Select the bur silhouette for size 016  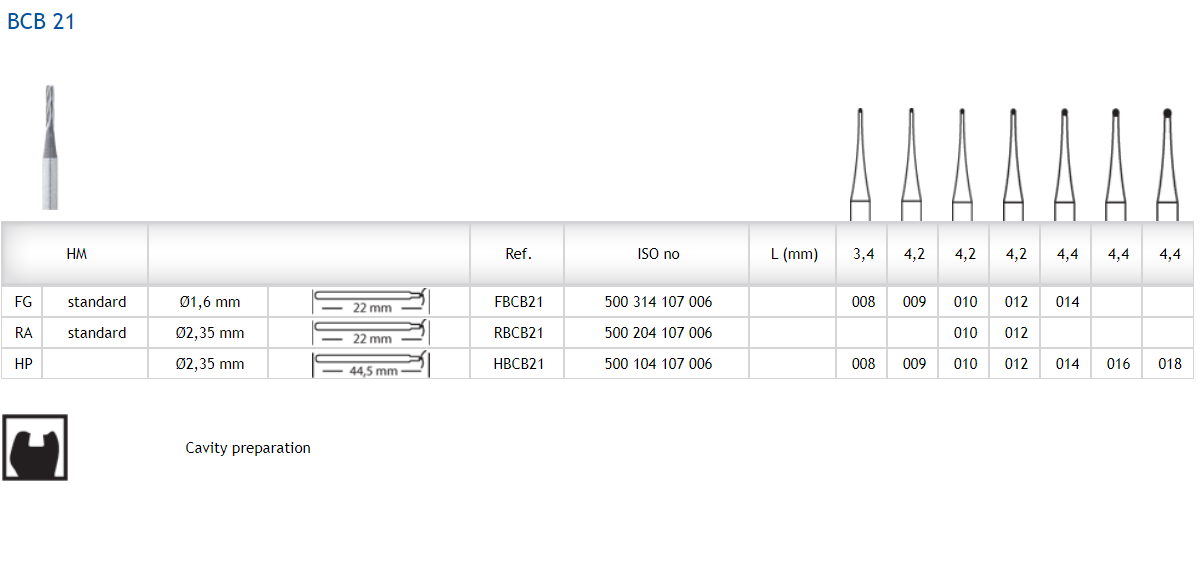[x=1116, y=163]
